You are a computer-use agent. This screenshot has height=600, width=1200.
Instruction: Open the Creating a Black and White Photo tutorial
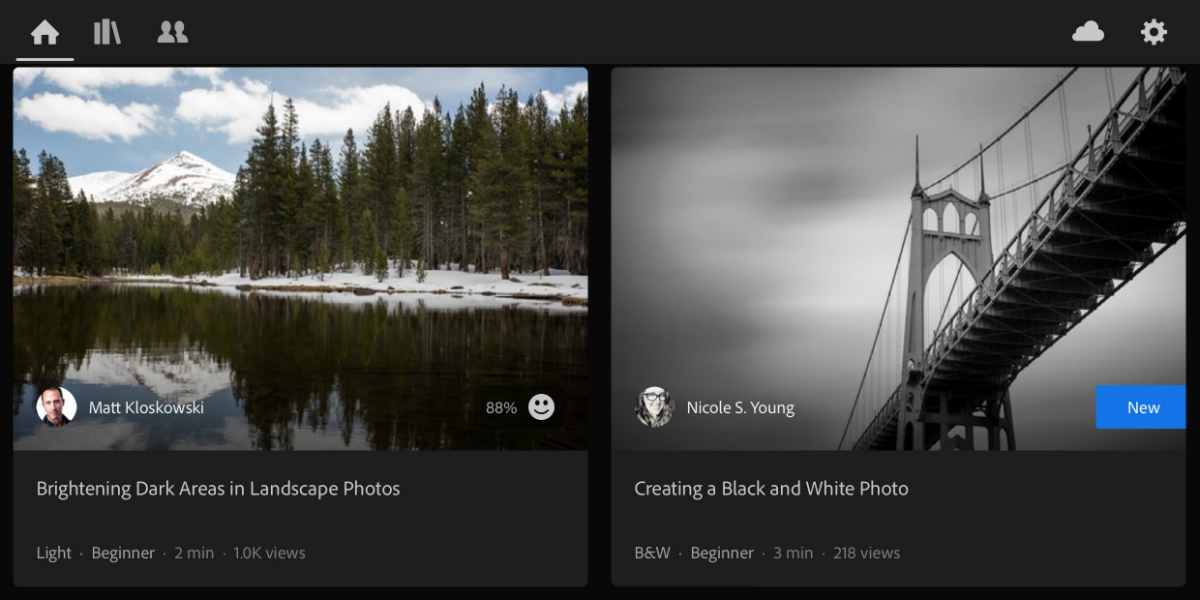[771, 488]
